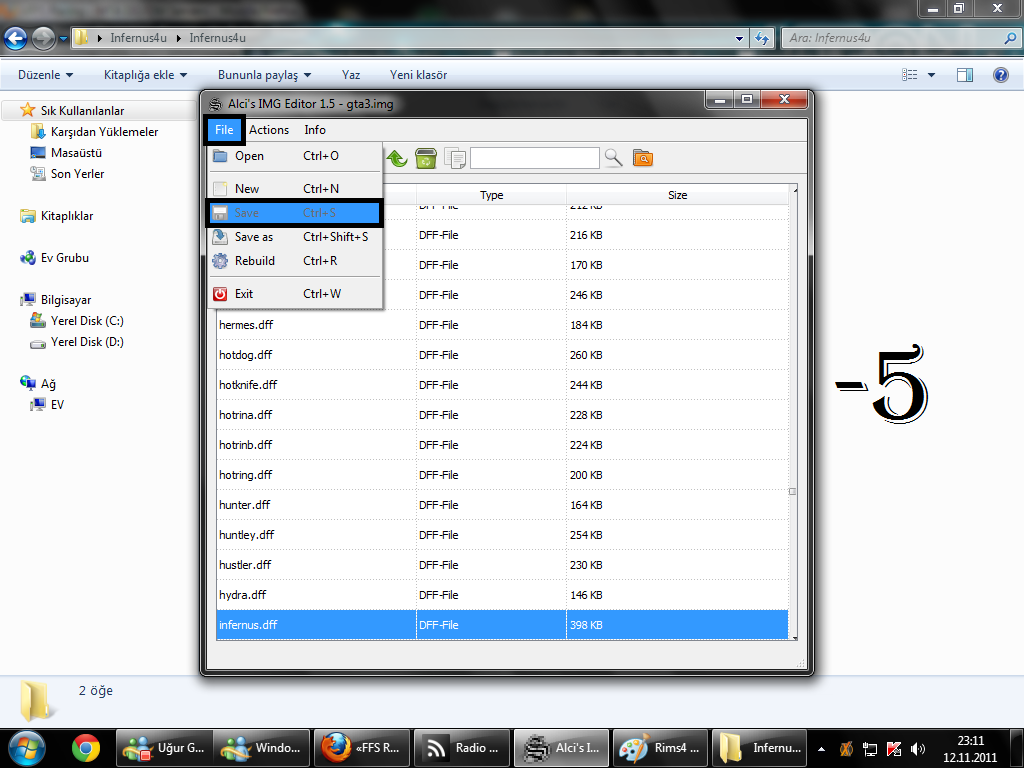
Task: Sort by the Type column header
Action: click(x=491, y=195)
